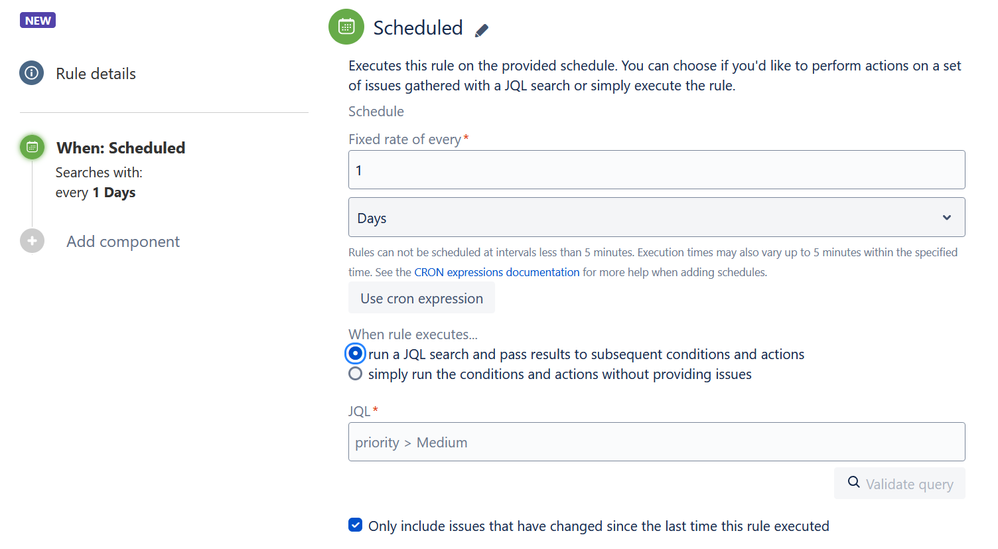This screenshot has height=549, width=998.
Task: Click the NEW badge
Action: click(x=38, y=20)
